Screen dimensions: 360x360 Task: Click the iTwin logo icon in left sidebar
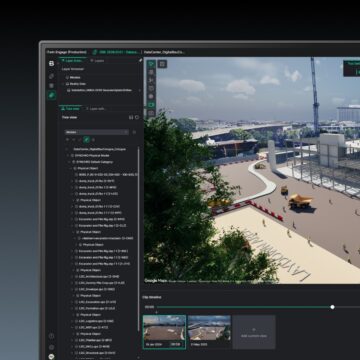click(x=51, y=63)
